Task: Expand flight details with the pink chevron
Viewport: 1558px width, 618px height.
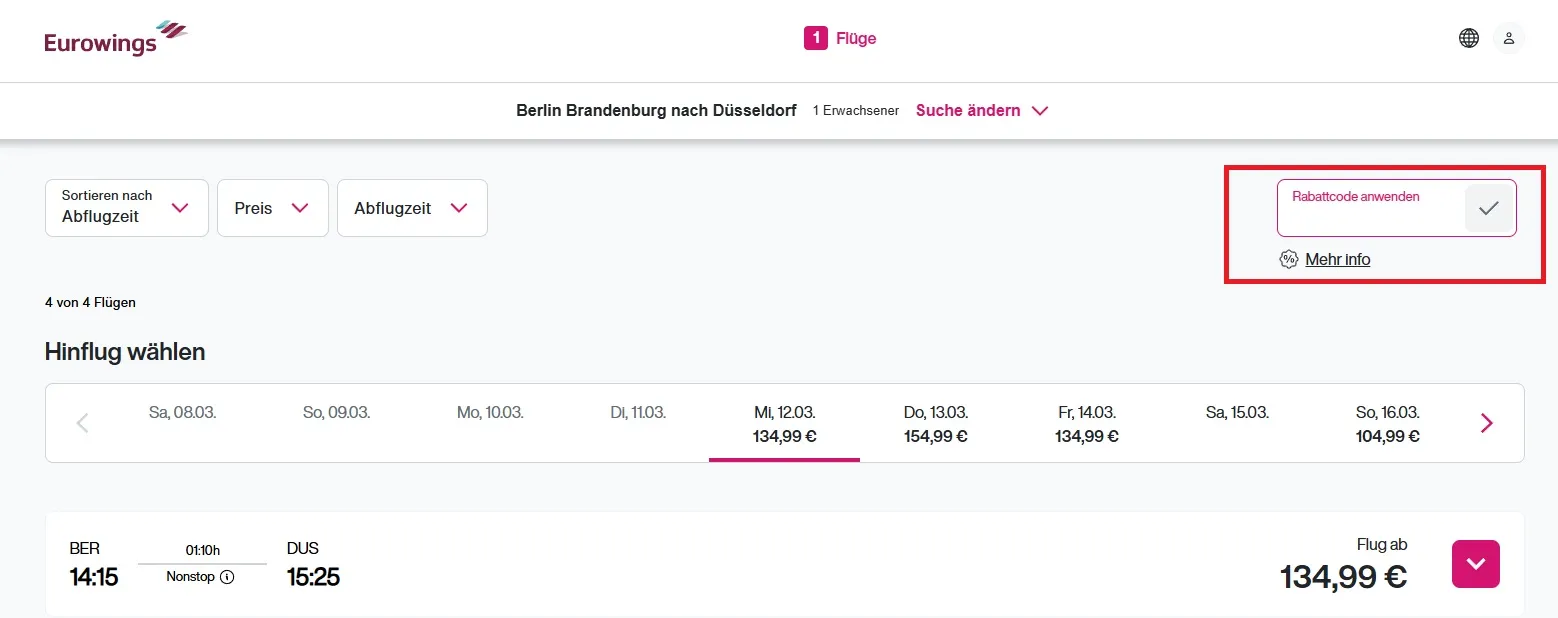Action: [x=1475, y=563]
